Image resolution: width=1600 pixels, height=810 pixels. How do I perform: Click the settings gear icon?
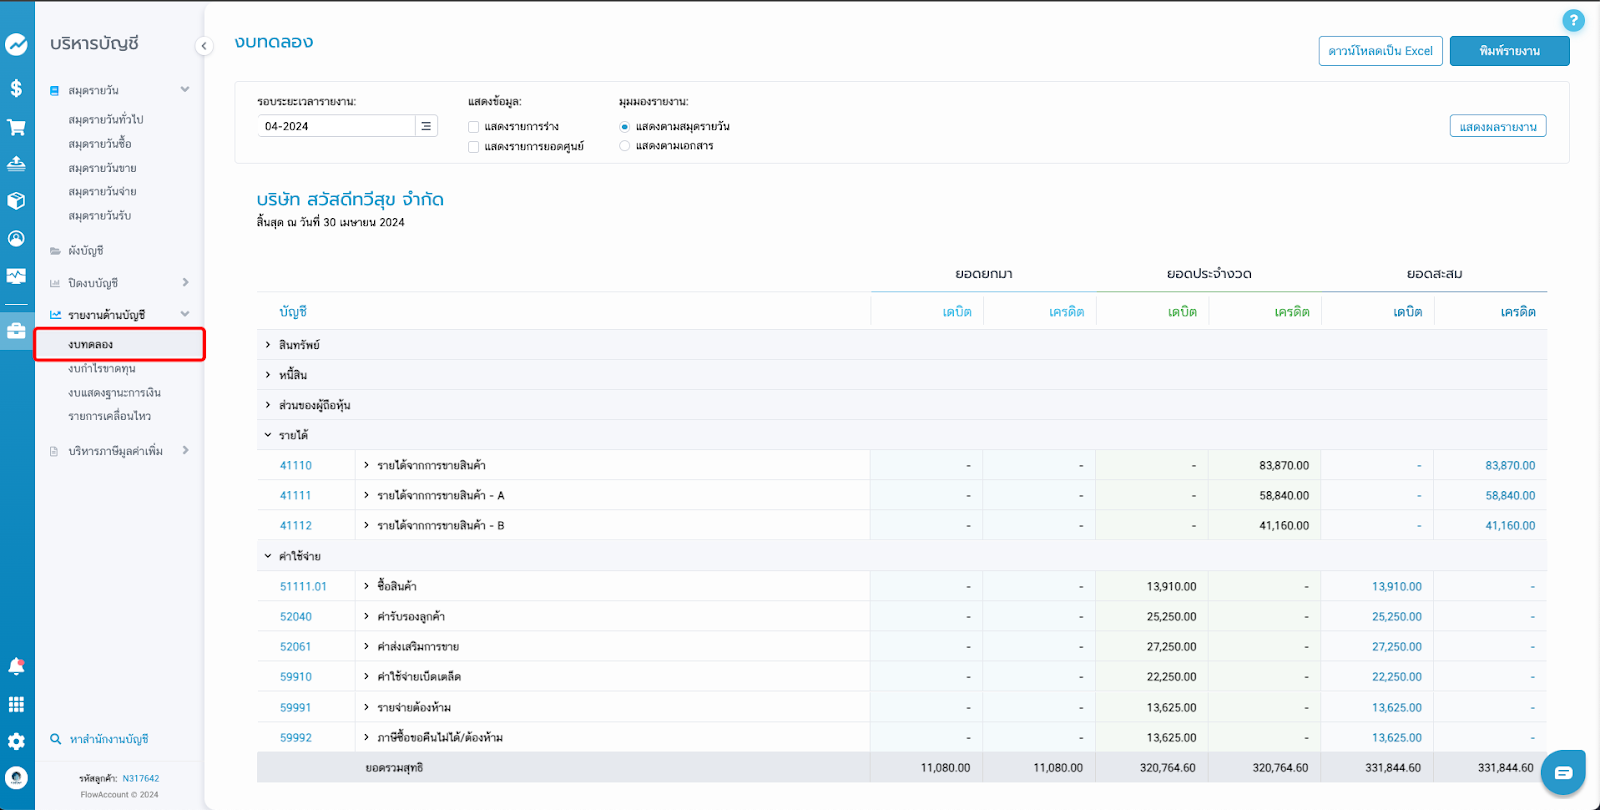pyautogui.click(x=16, y=741)
